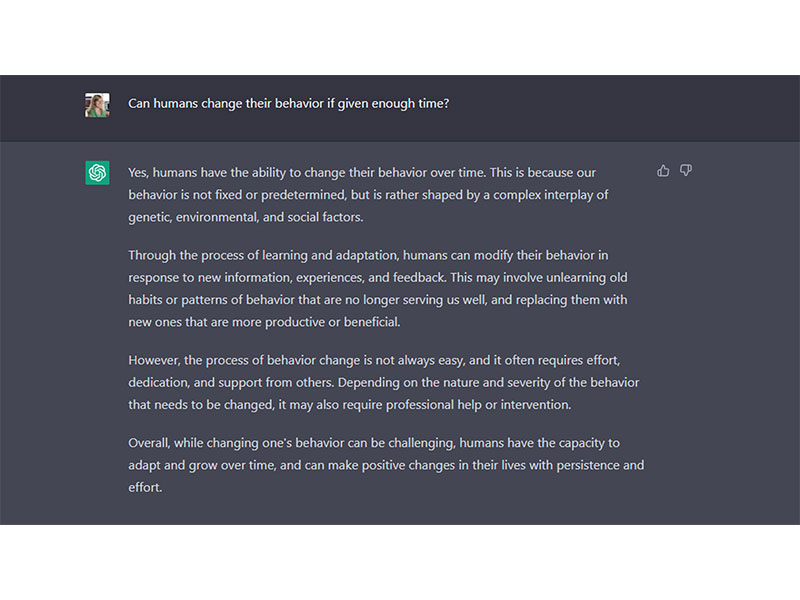Click the line starting 'Through the process of learning'
Screen dimensions: 800x600
coord(368,255)
